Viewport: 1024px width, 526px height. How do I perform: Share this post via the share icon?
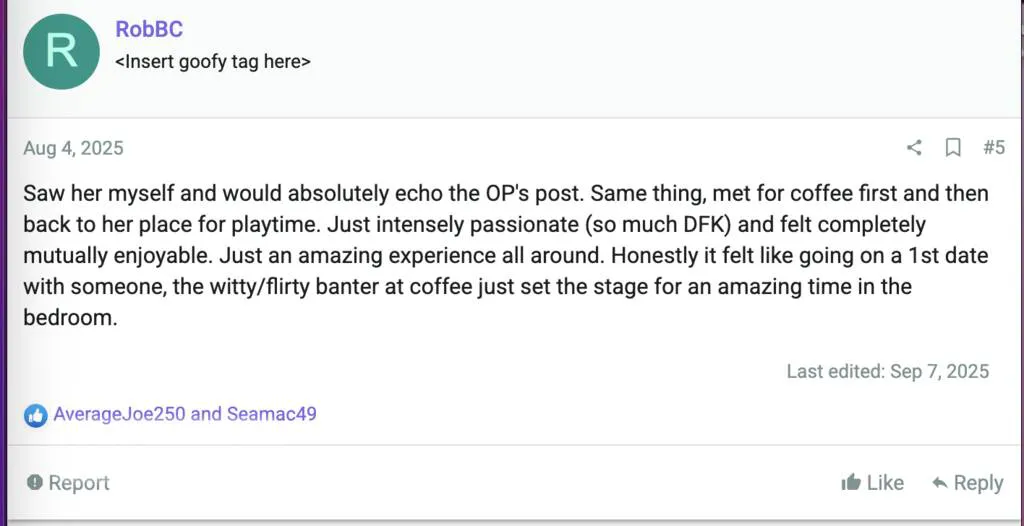[914, 148]
